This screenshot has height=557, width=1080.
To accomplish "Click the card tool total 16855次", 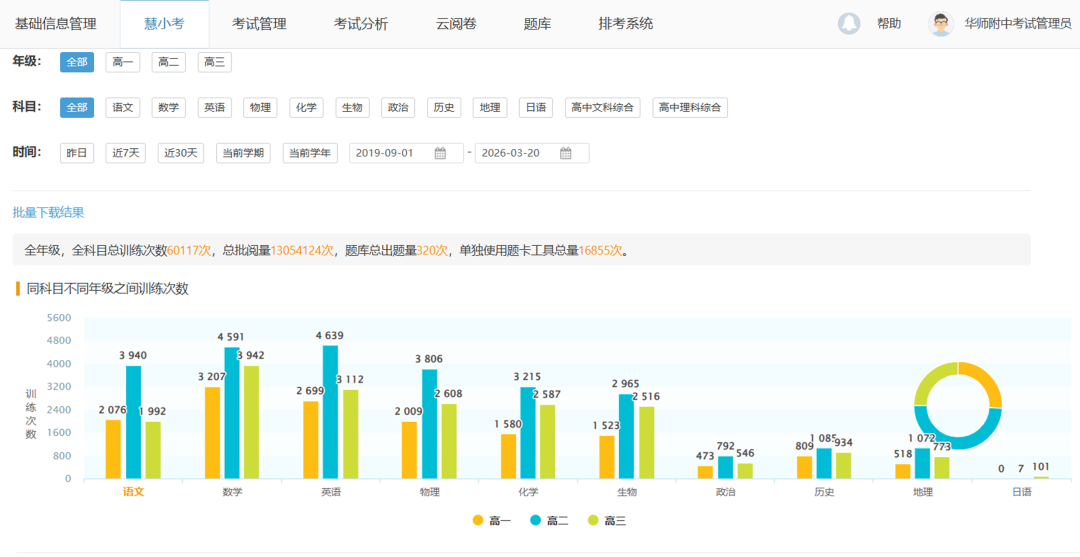I will (x=601, y=250).
